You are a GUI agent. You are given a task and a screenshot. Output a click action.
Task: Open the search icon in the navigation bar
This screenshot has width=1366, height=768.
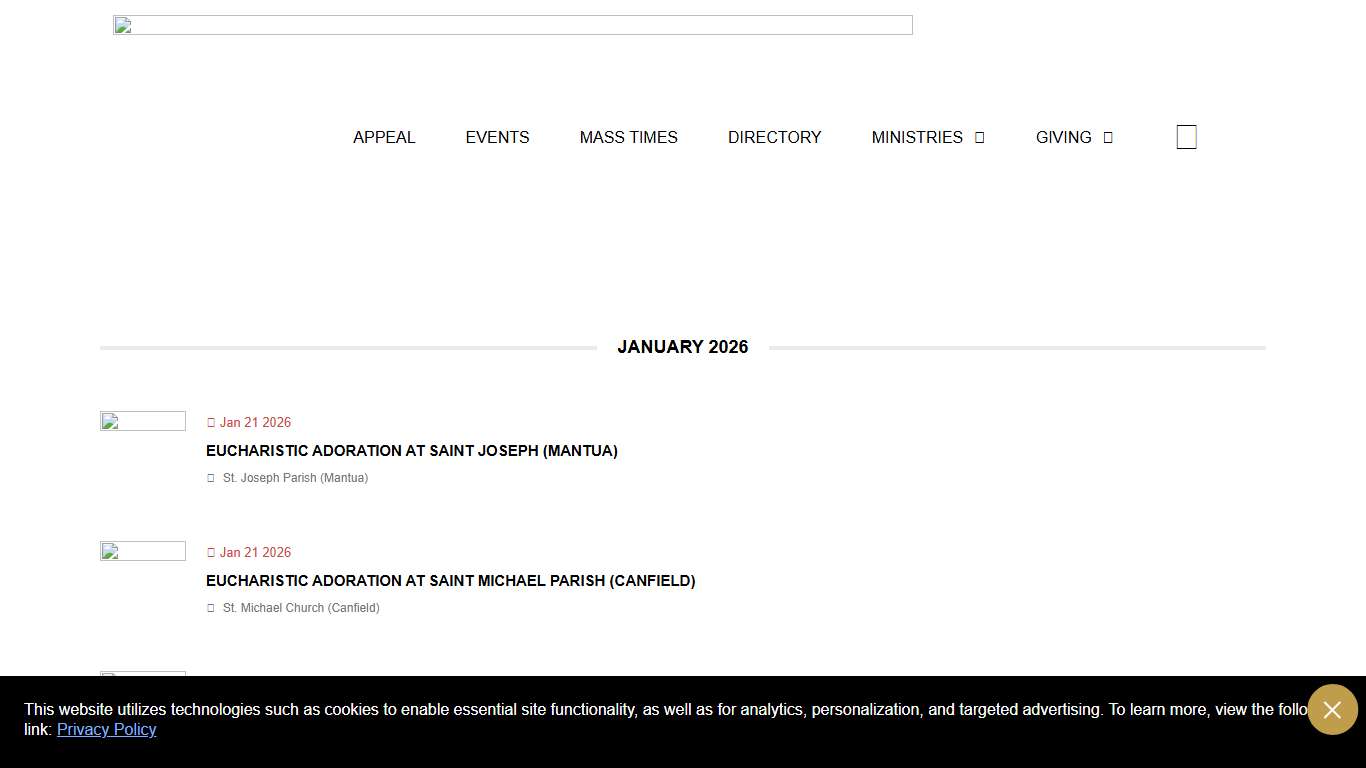click(x=1186, y=137)
